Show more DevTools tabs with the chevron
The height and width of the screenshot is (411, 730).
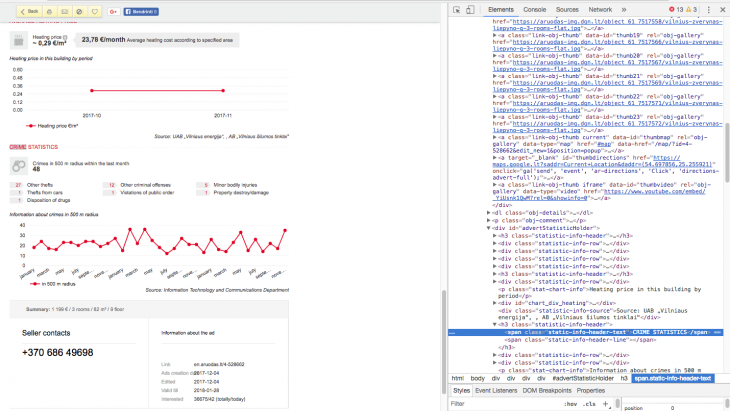(x=622, y=9)
